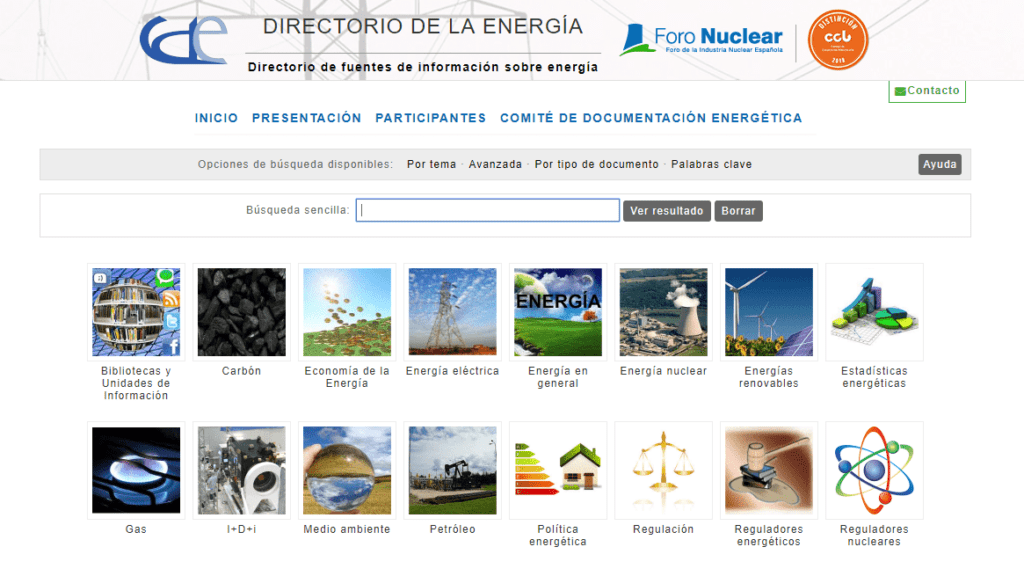Click the Ver resultado button
Image resolution: width=1024 pixels, height=576 pixels.
point(667,211)
